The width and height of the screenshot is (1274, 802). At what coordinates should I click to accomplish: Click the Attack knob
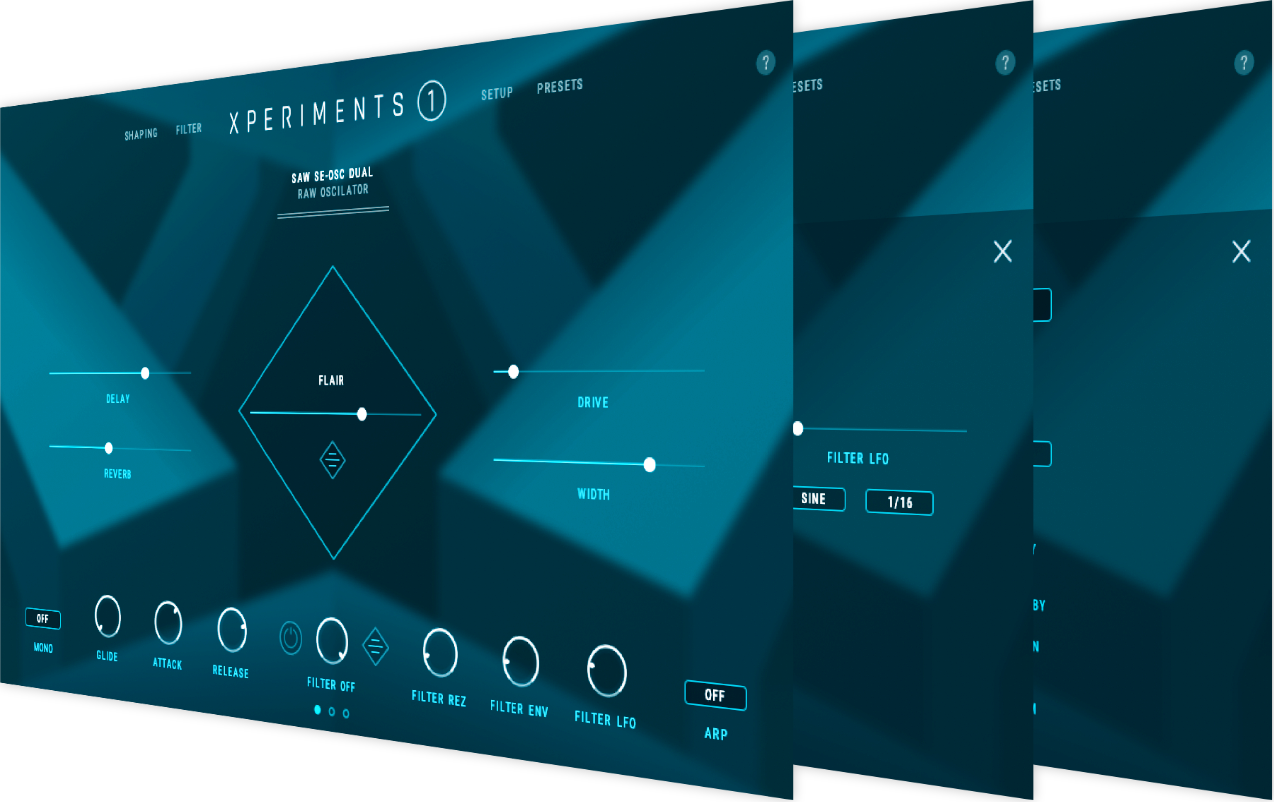click(168, 622)
